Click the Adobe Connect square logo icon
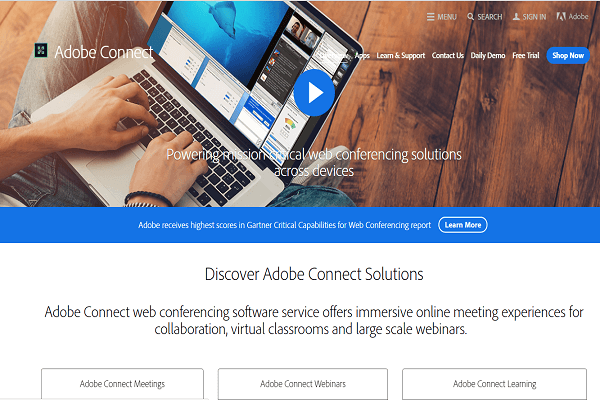Viewport: 600px width, 400px height. point(41,50)
